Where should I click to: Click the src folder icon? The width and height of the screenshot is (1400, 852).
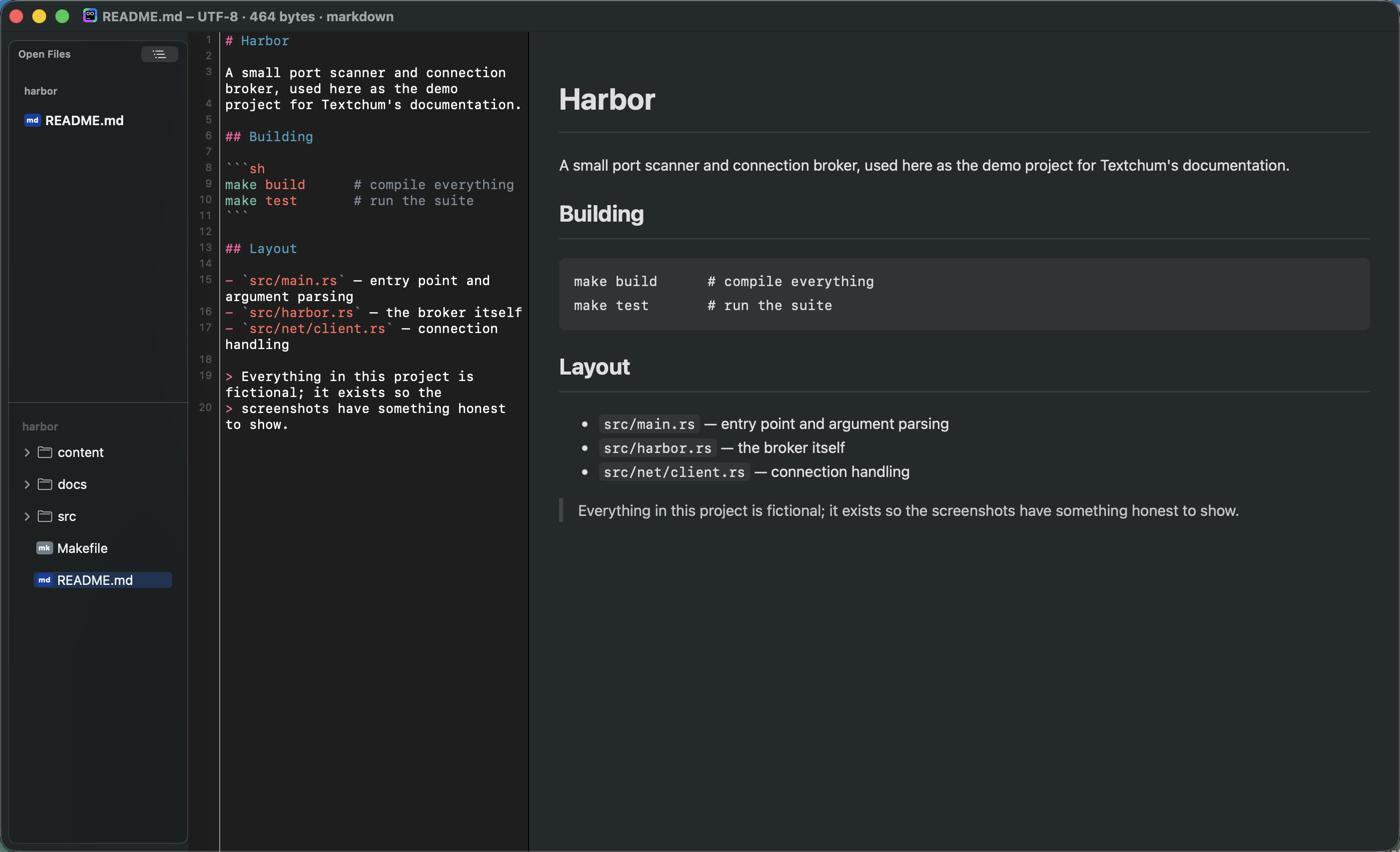point(45,516)
